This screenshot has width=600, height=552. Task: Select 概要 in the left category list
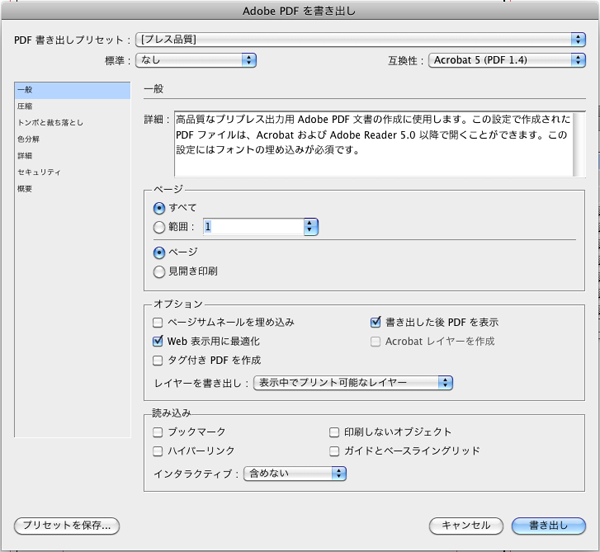[x=72, y=189]
